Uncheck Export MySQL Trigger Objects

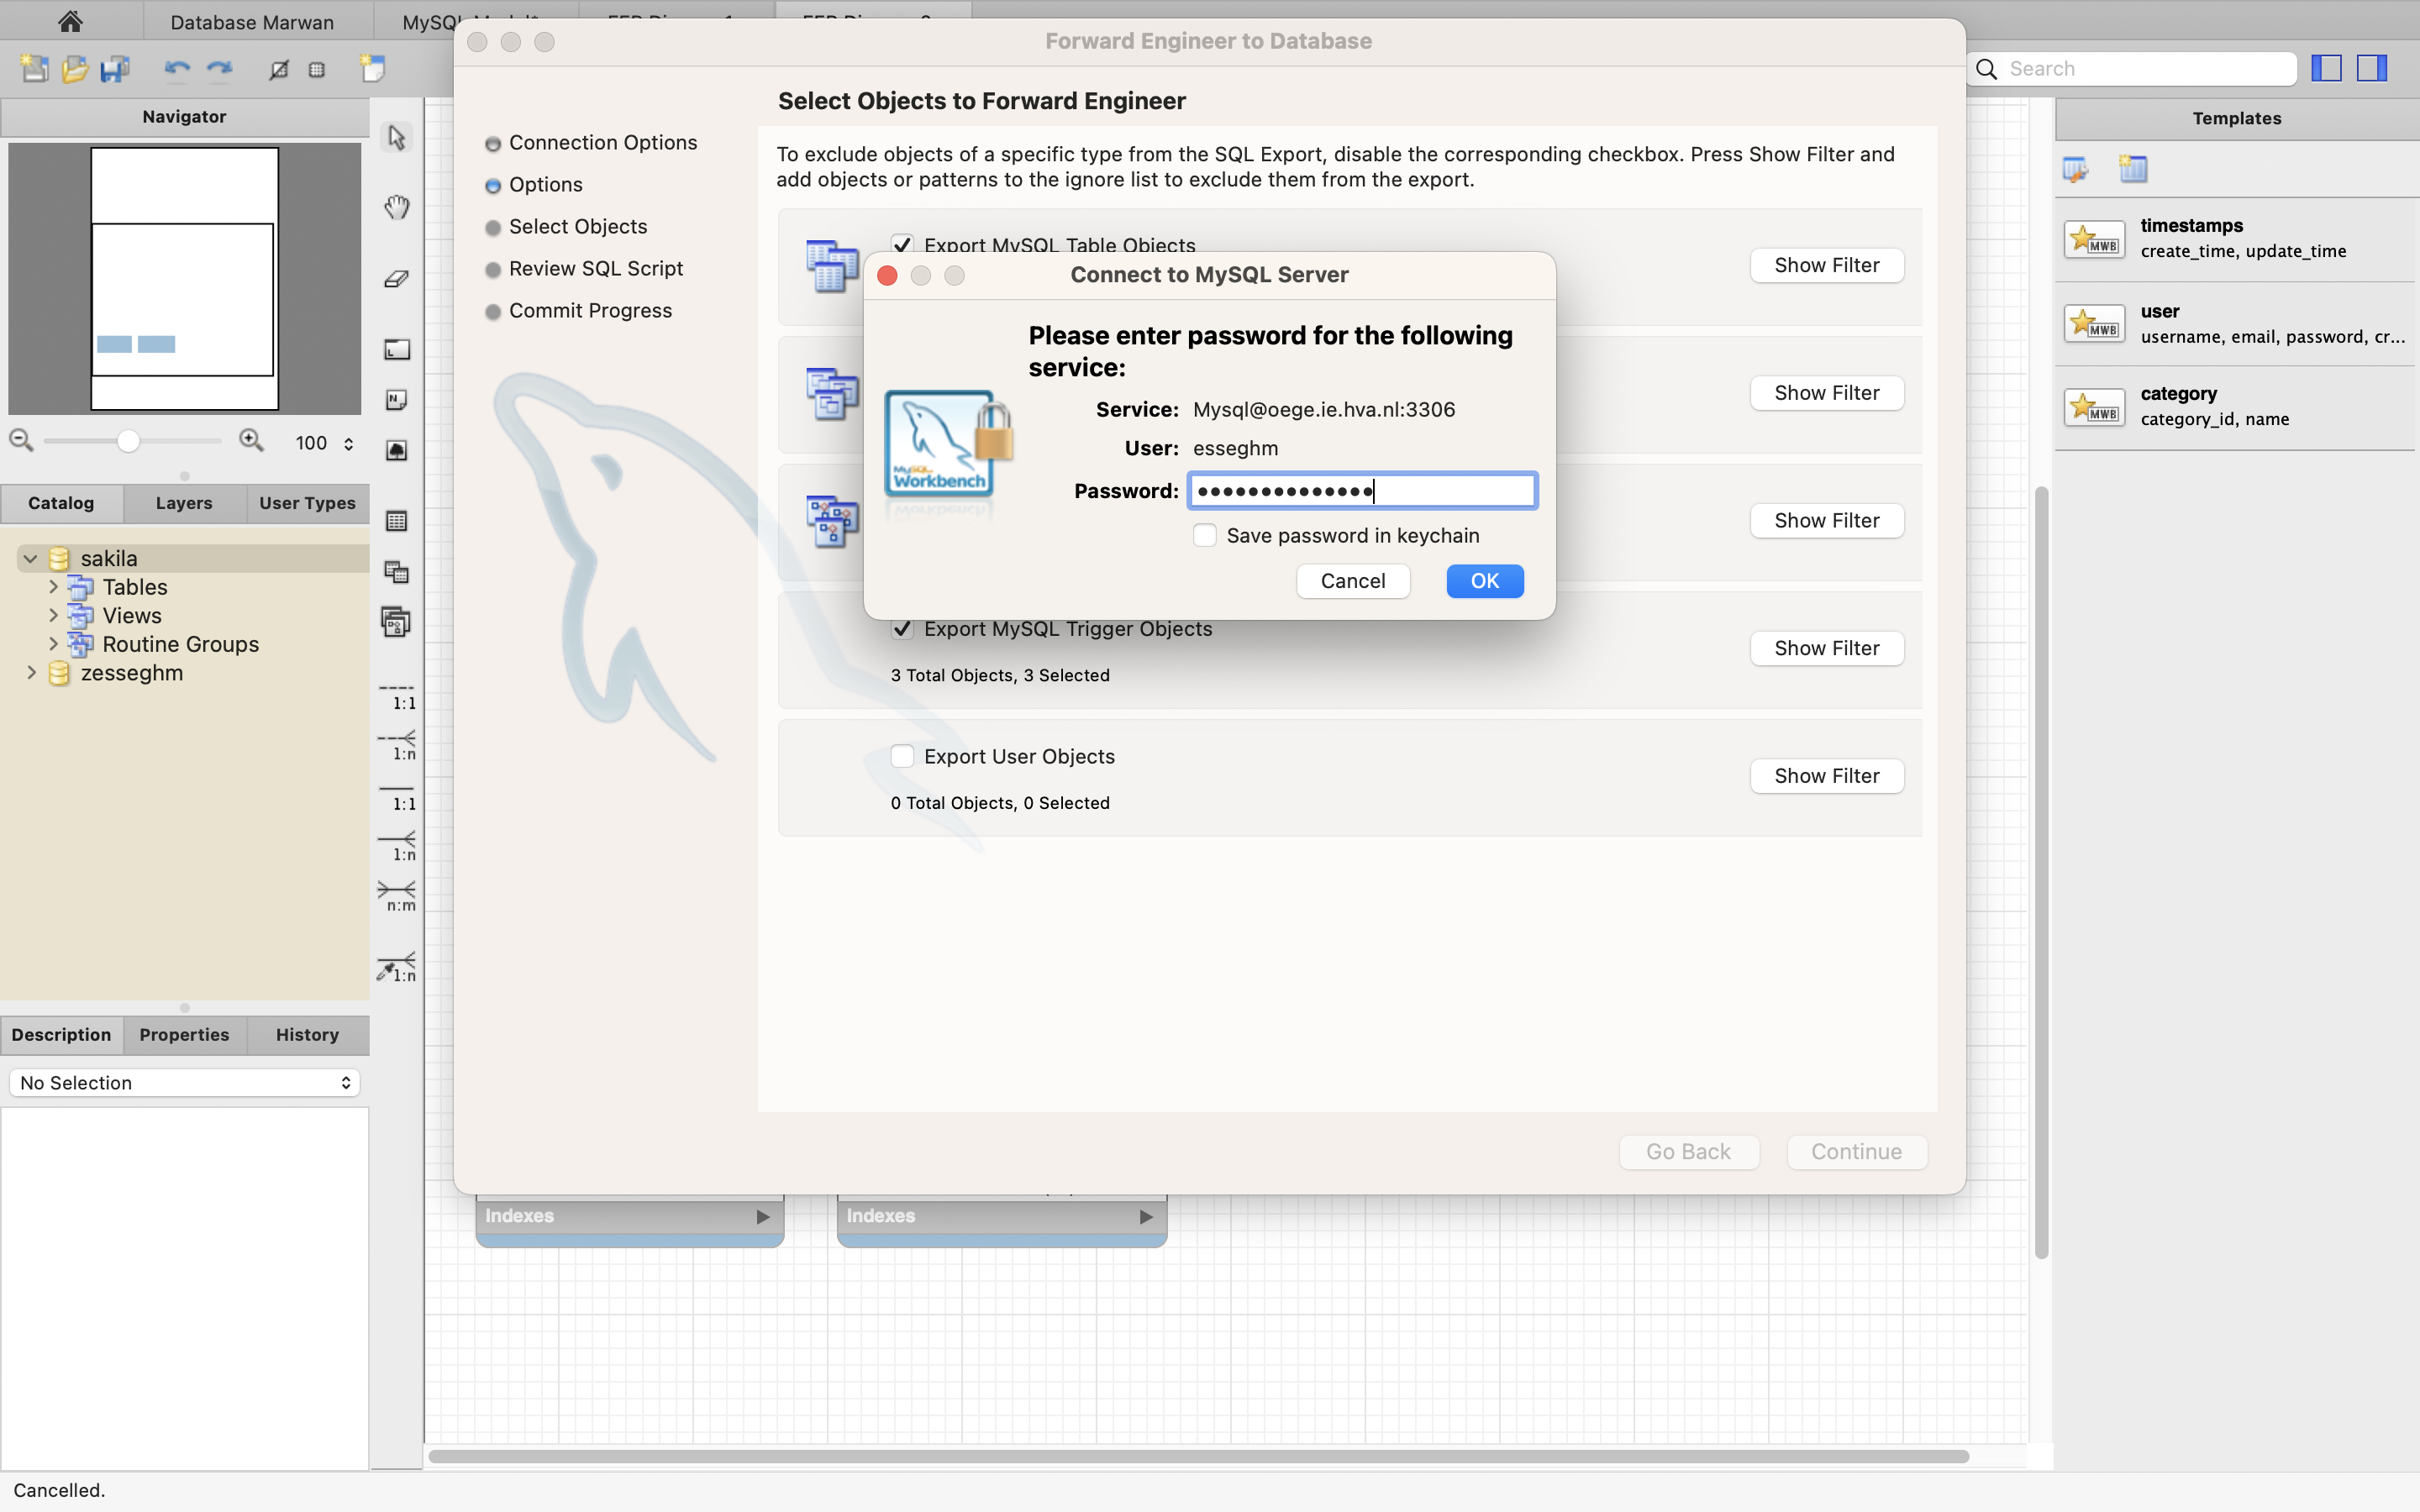[x=902, y=629]
